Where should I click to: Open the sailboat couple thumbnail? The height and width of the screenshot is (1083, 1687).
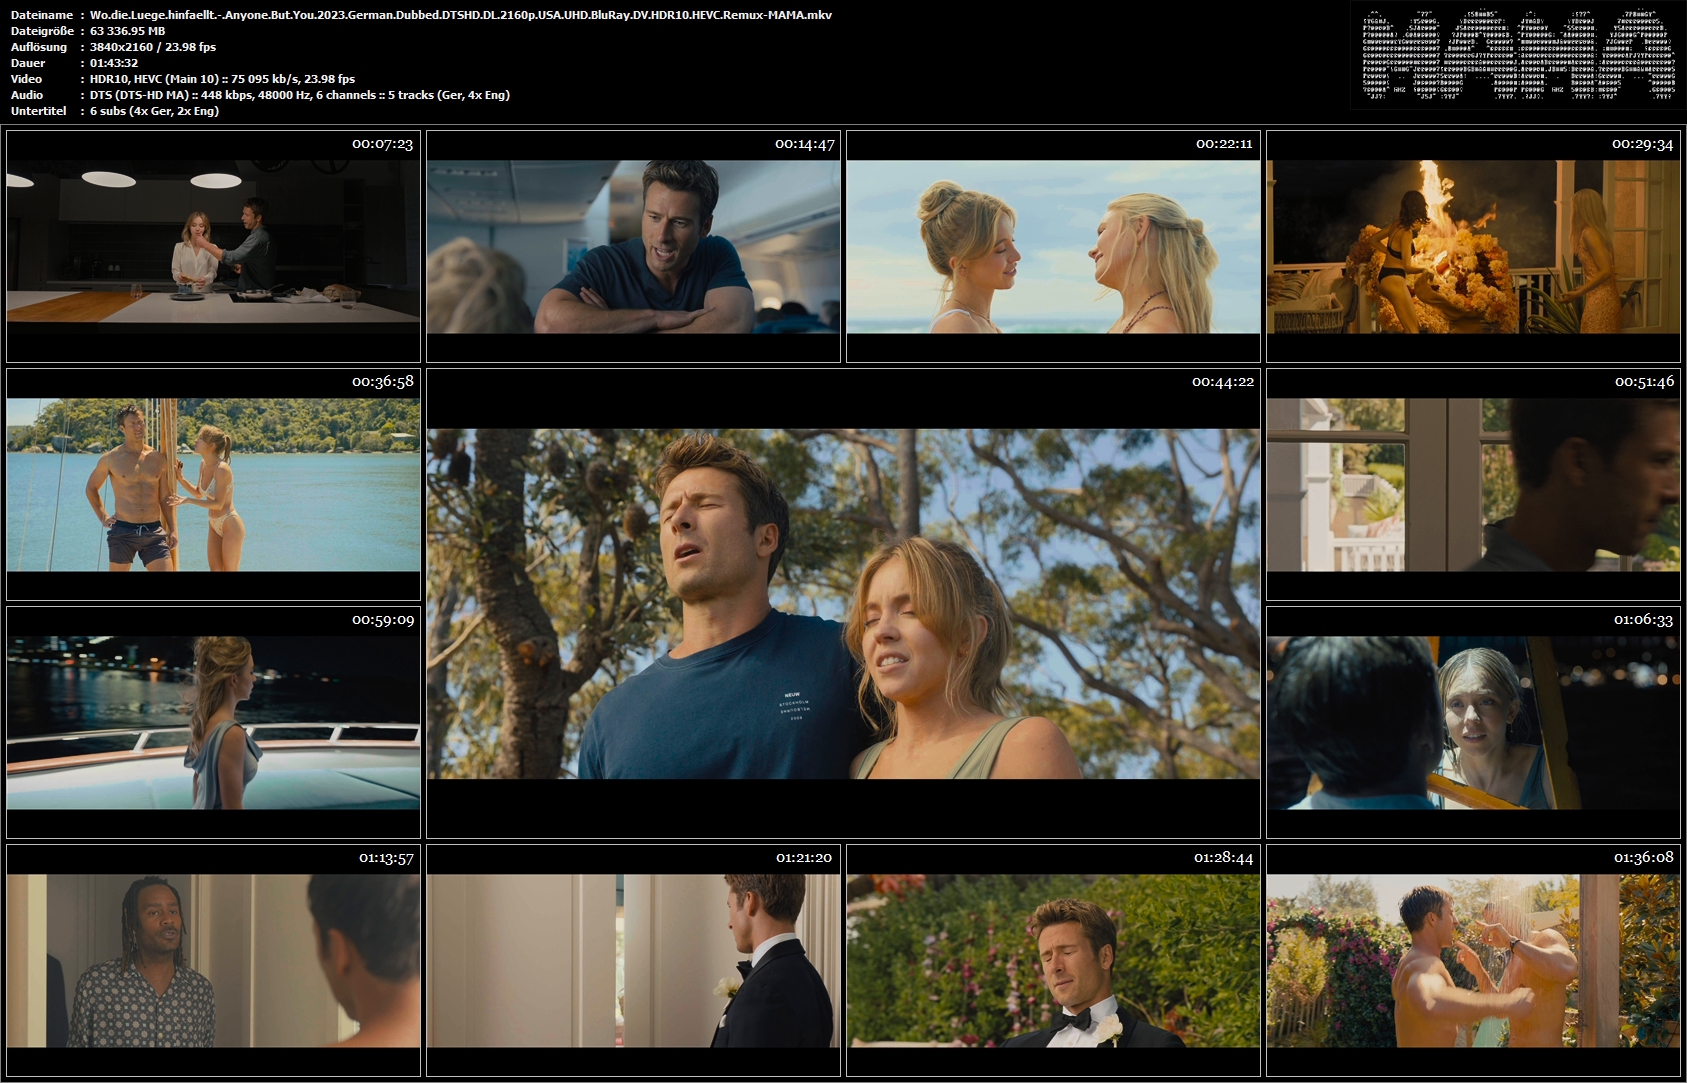point(213,485)
